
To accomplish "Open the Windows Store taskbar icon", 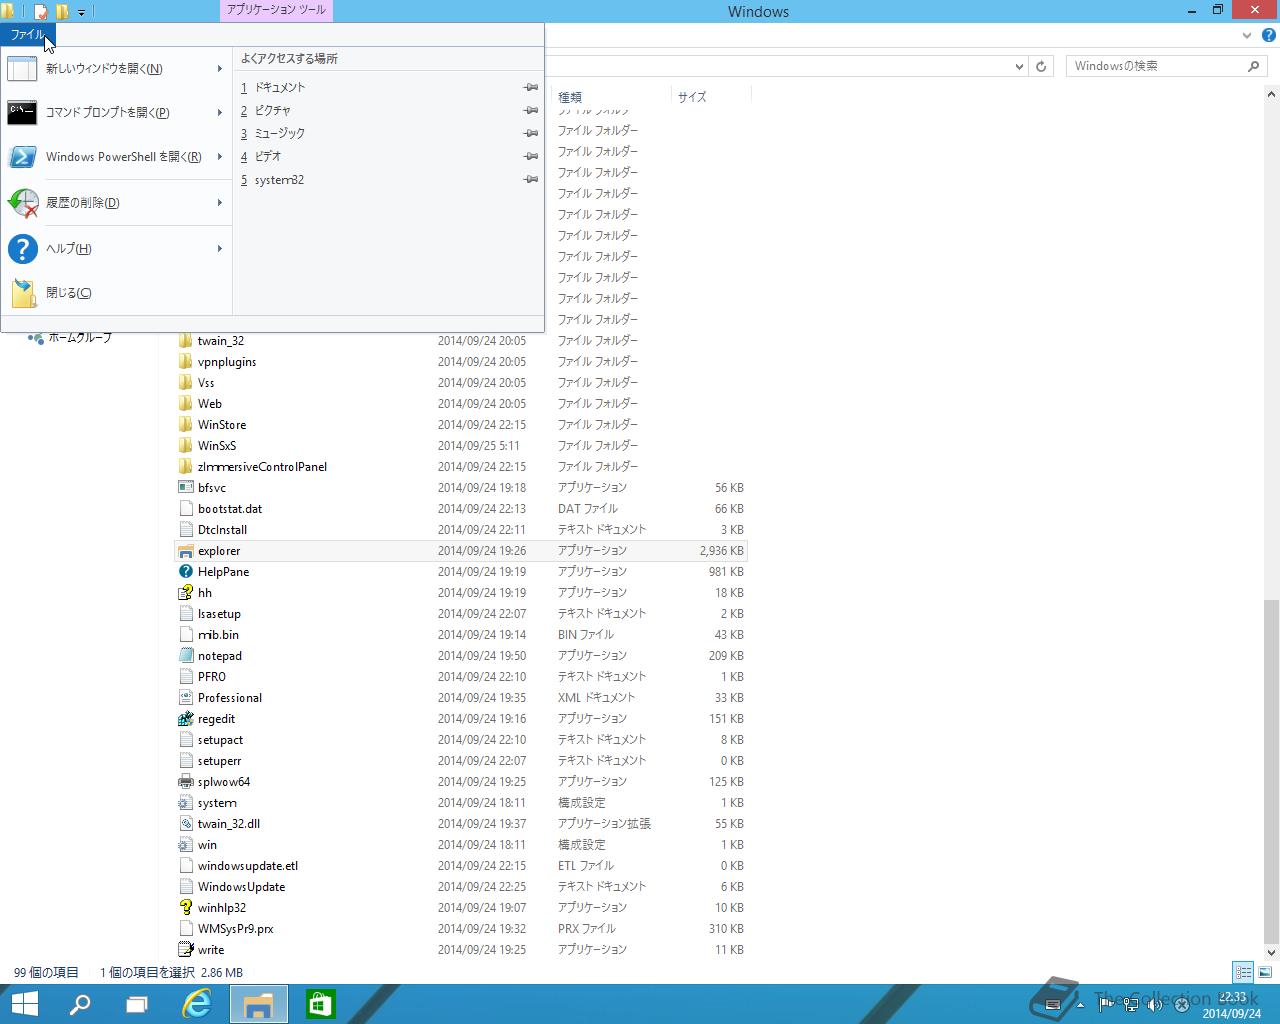I will click(320, 1004).
